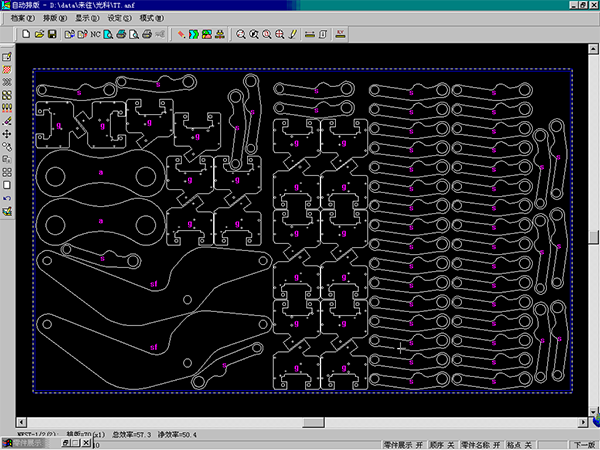Click the blue undo arrow in left sidebar
The height and width of the screenshot is (450, 600).
[x=7, y=199]
